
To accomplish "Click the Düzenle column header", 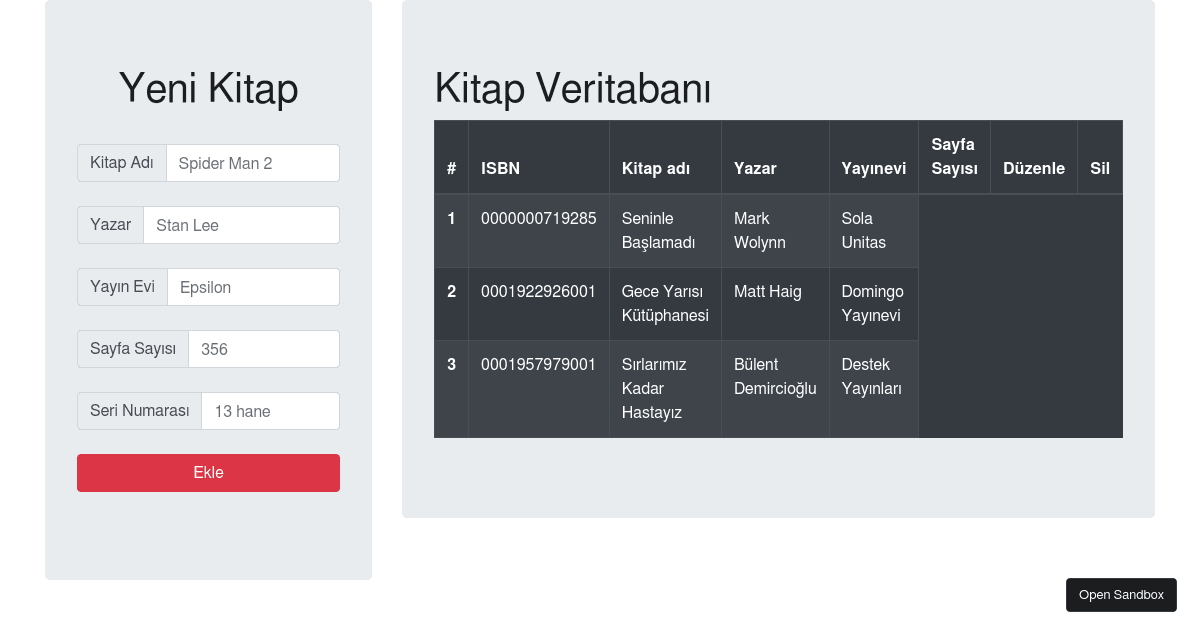I will click(x=1033, y=168).
